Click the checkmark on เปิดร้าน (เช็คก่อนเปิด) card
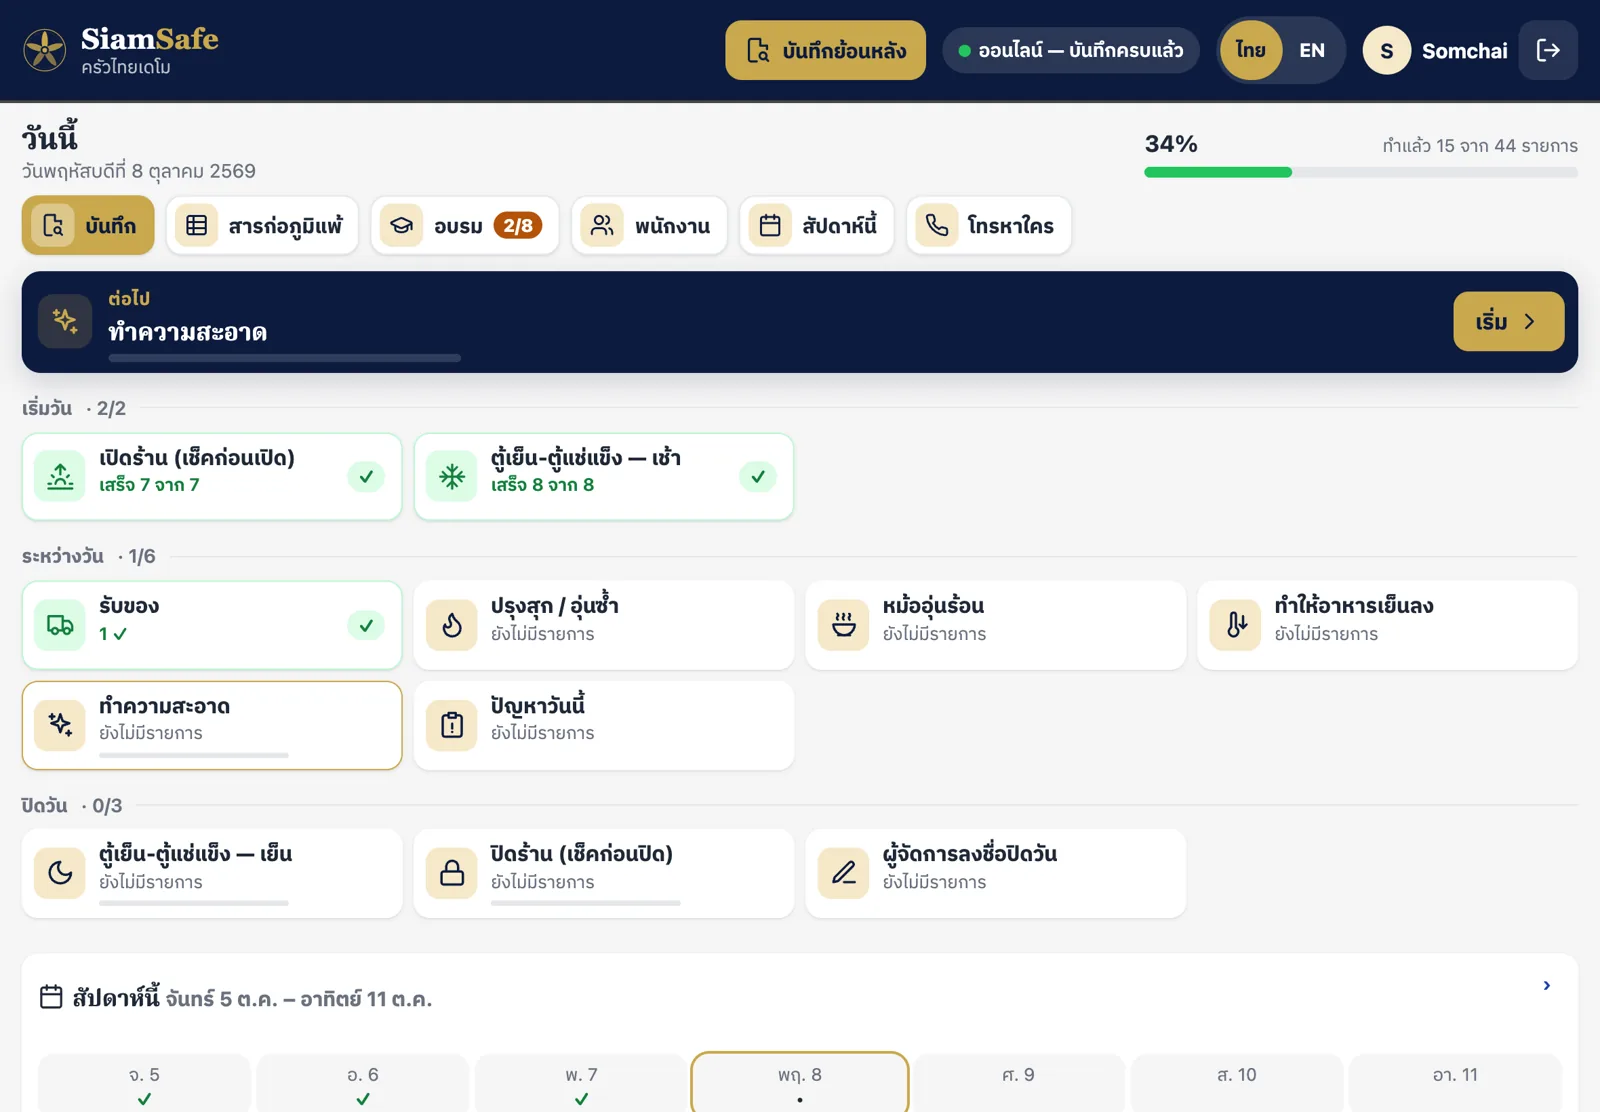Image resolution: width=1600 pixels, height=1112 pixels. (x=366, y=476)
